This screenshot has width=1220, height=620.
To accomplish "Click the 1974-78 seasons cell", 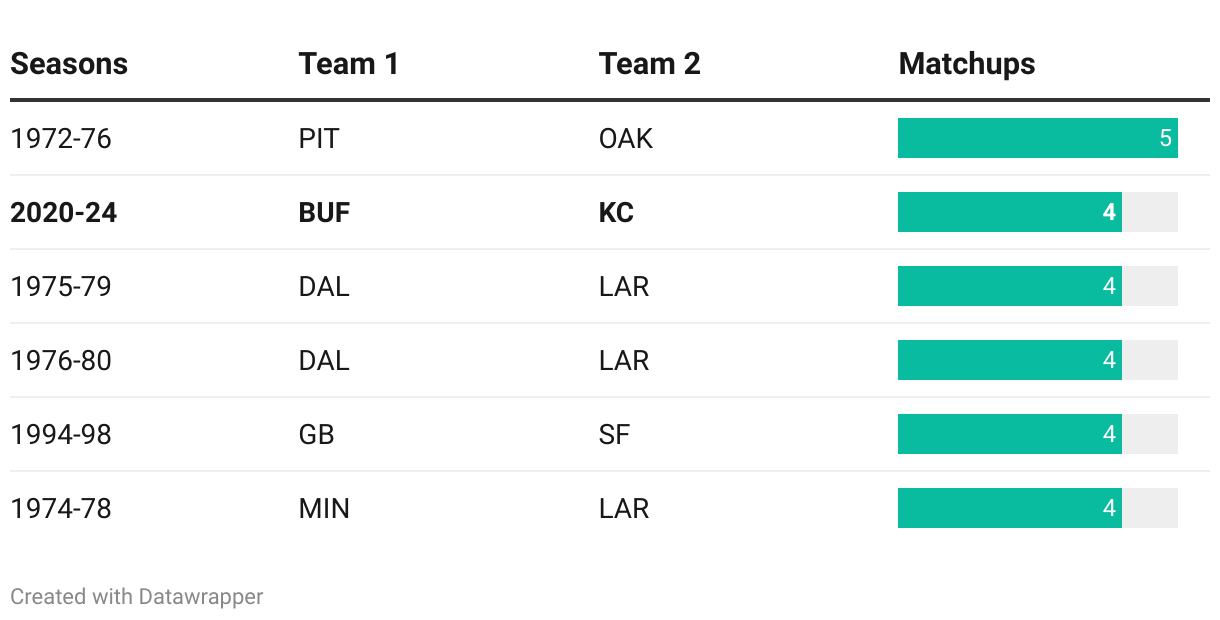I will point(61,508).
